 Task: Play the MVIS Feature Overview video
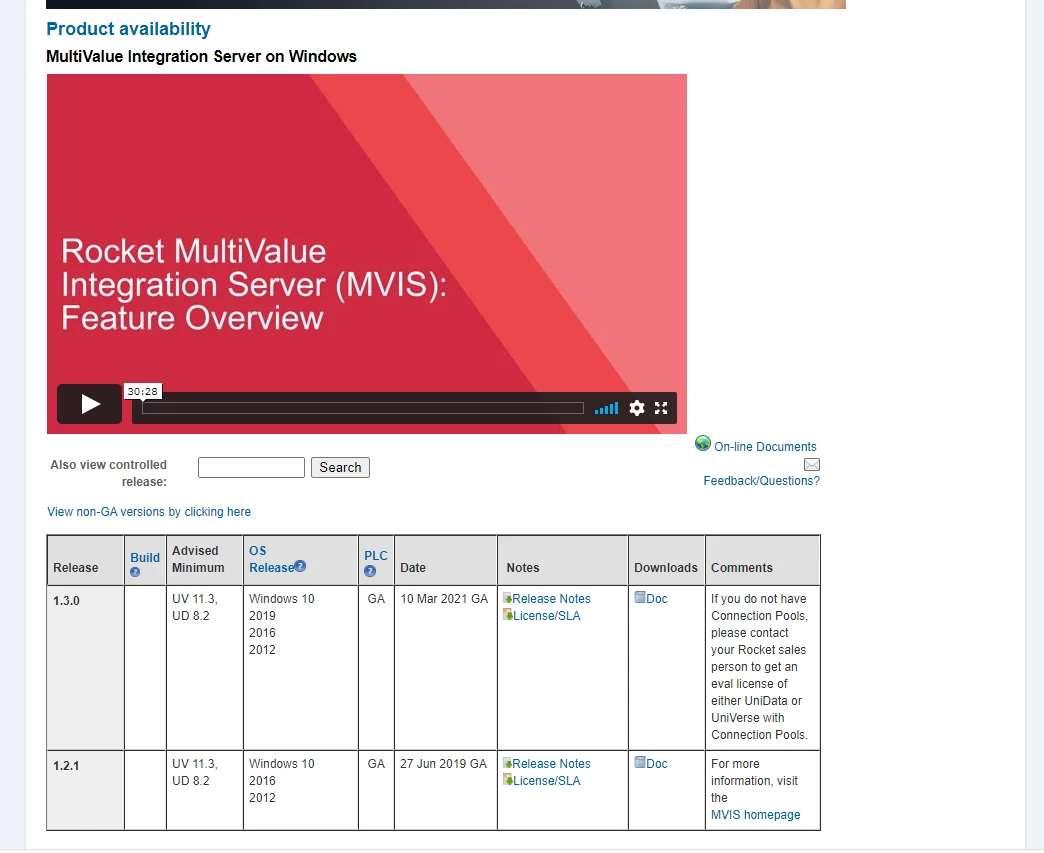coord(89,404)
